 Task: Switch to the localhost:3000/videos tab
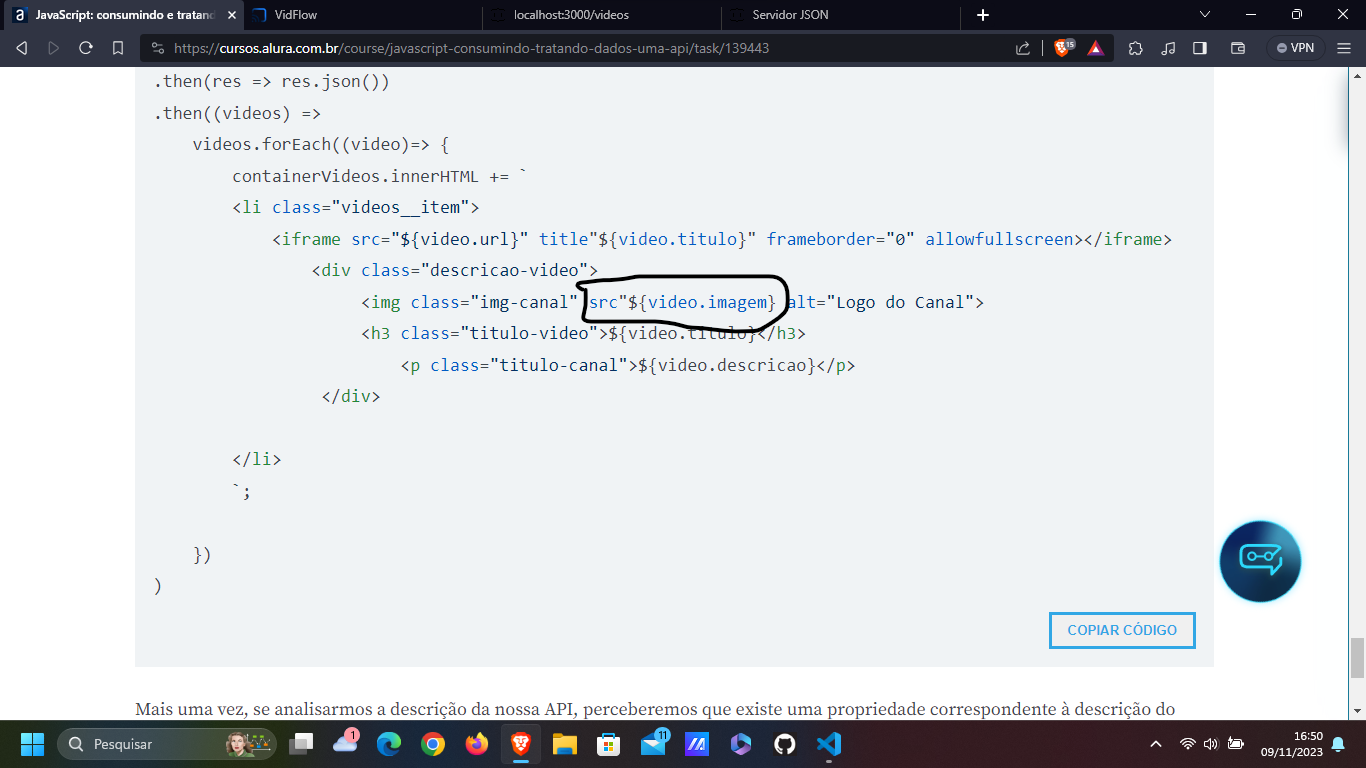pyautogui.click(x=603, y=15)
